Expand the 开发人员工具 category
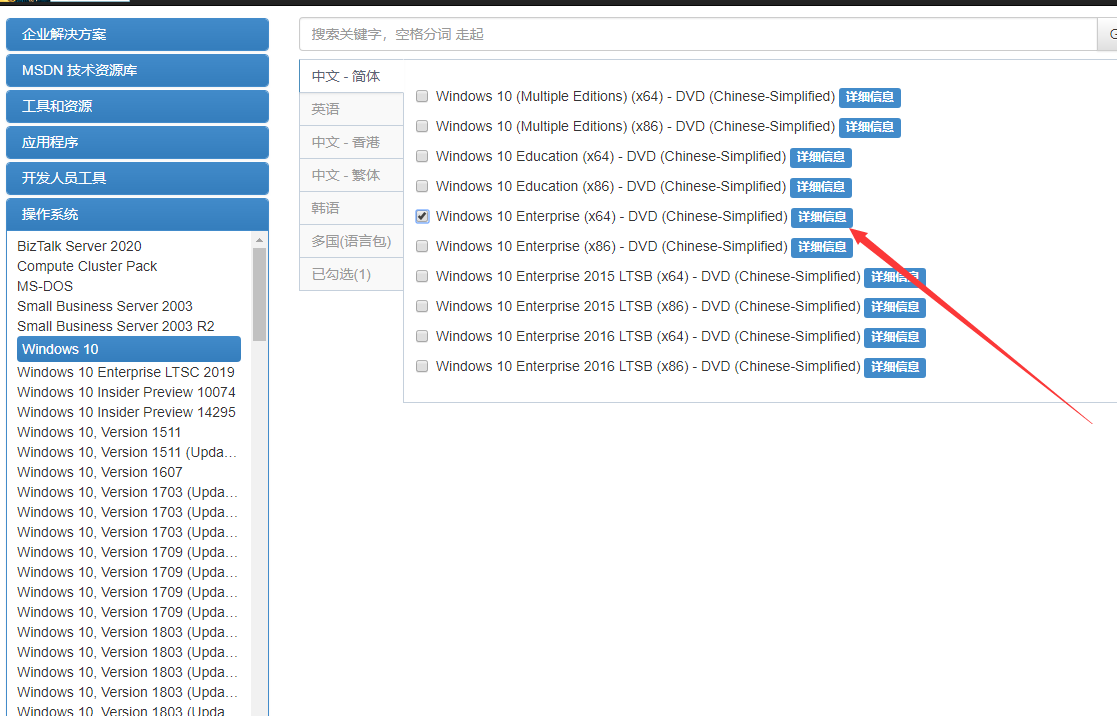Viewport: 1117px width, 716px height. tap(137, 178)
